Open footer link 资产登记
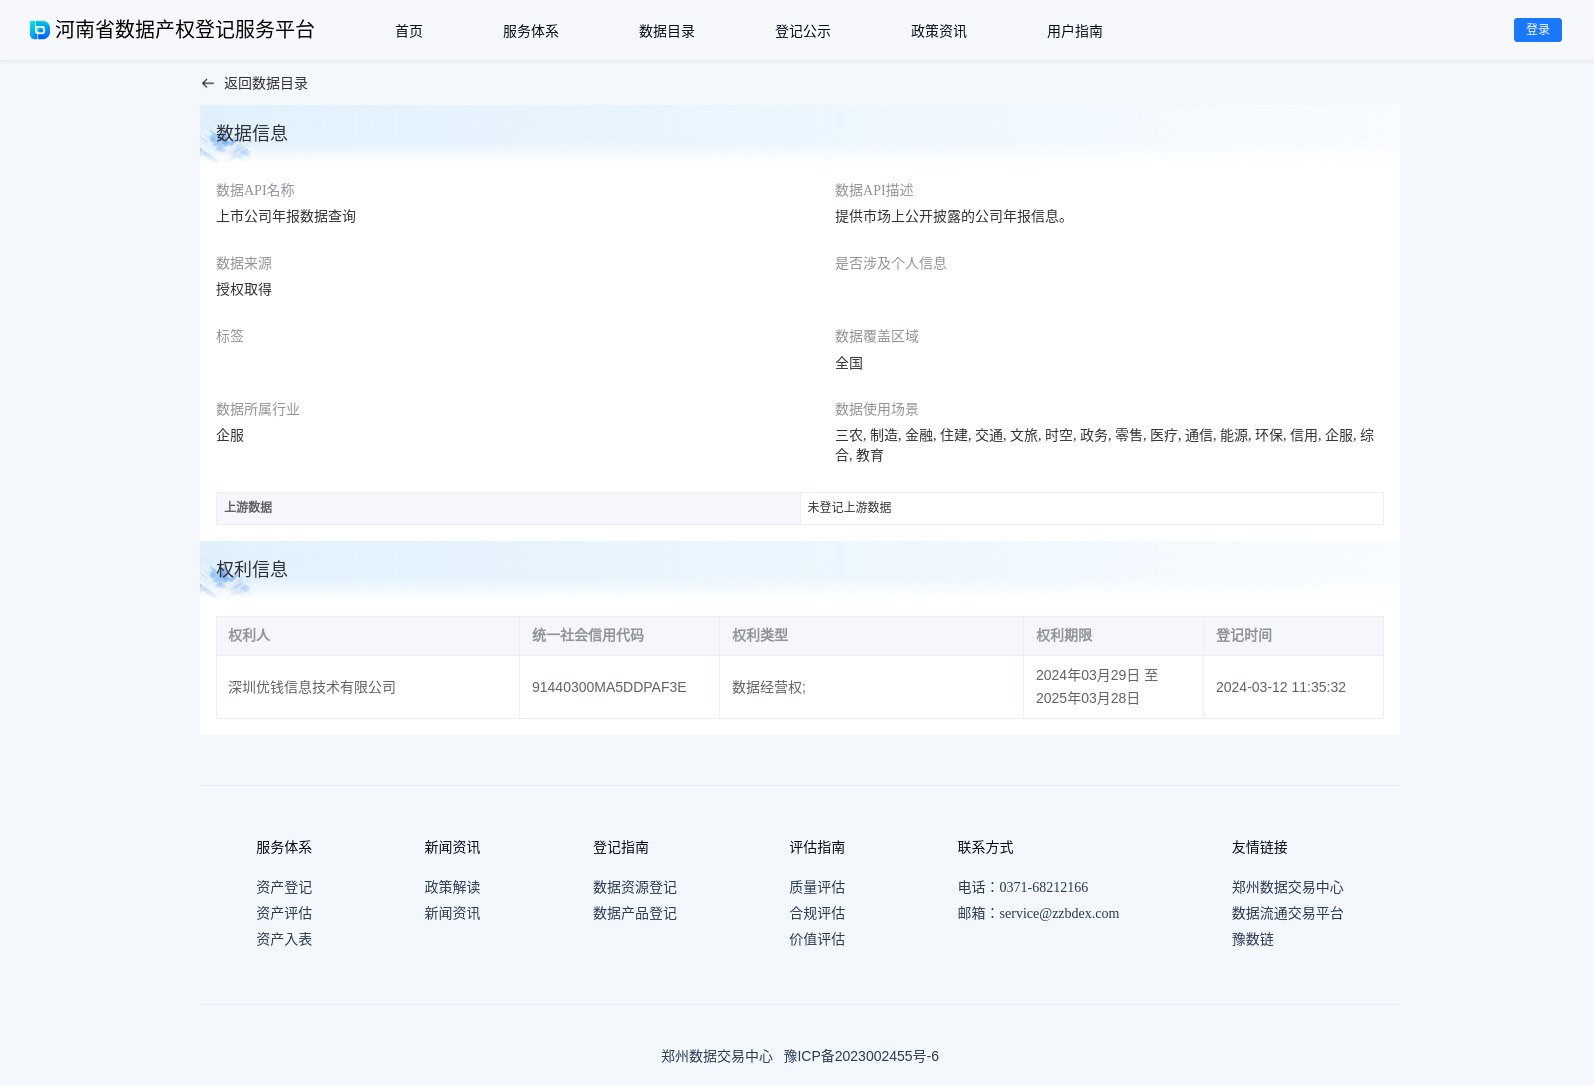Viewport: 1594px width, 1085px height. point(284,887)
